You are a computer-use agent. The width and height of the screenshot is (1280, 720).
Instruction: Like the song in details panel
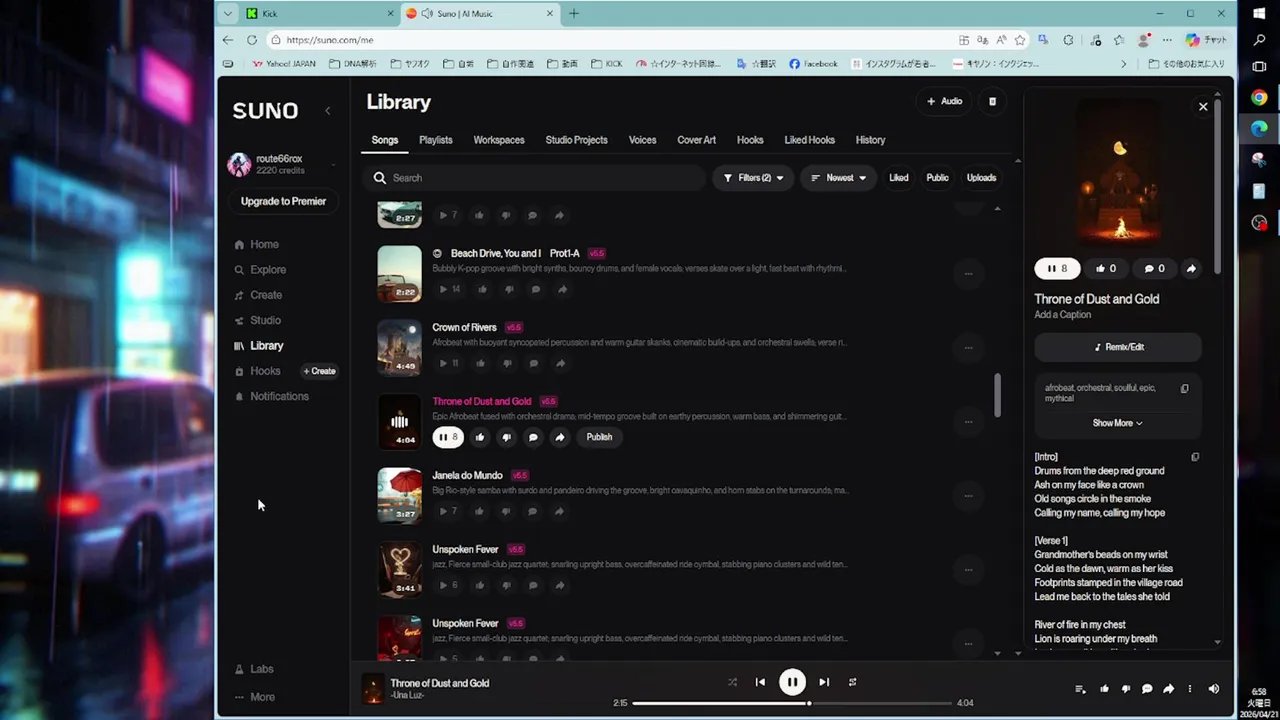click(1105, 268)
